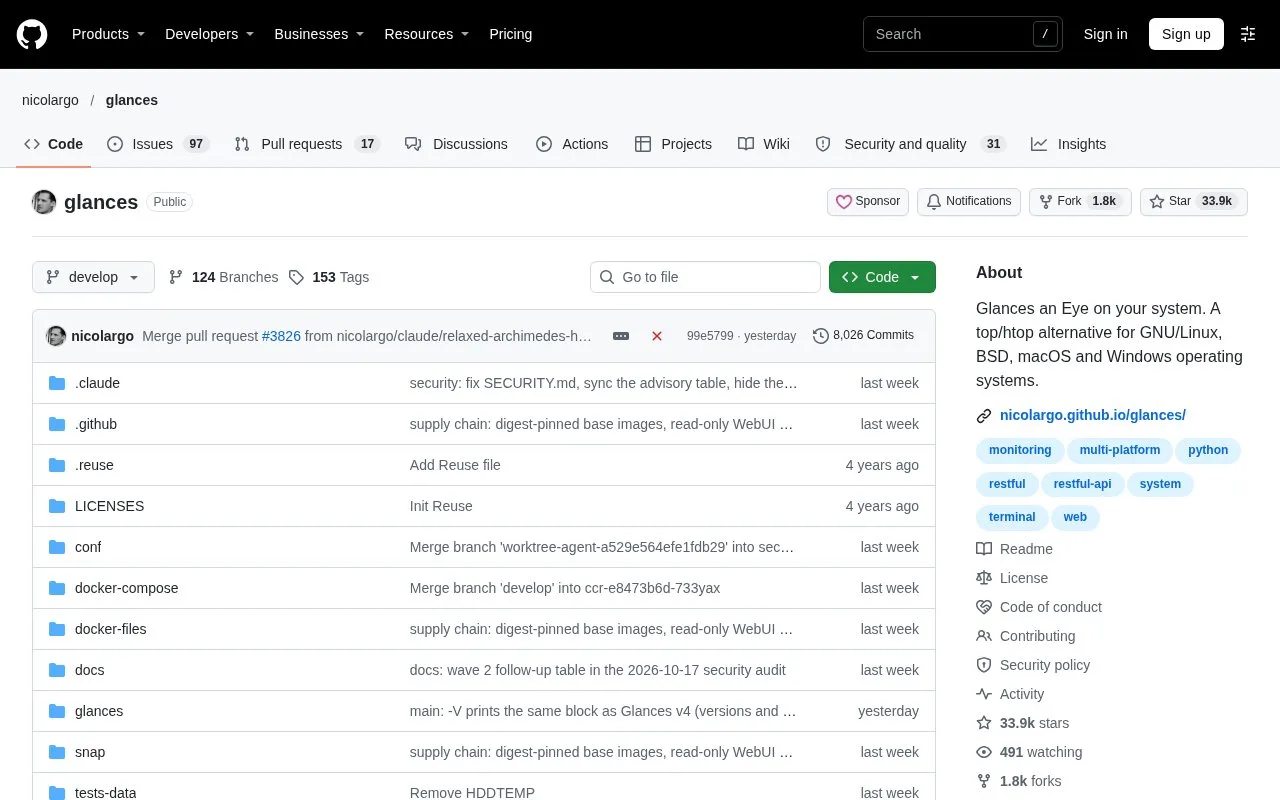The height and width of the screenshot is (800, 1280).
Task: Focus the top Search box
Action: [x=962, y=34]
